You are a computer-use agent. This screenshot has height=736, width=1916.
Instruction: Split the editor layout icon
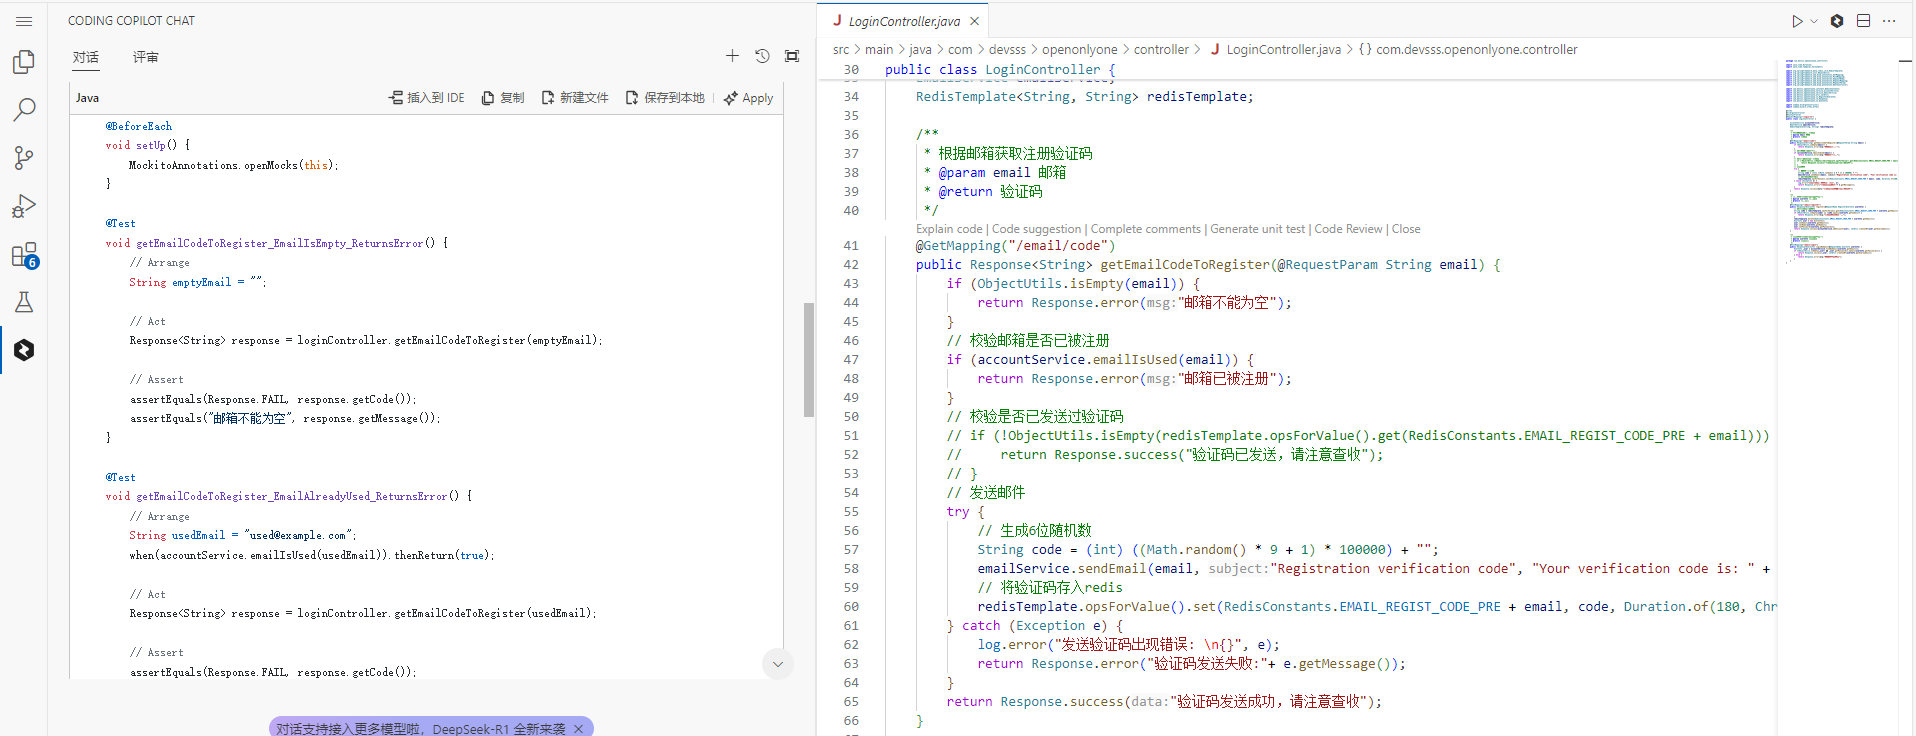tap(1863, 21)
